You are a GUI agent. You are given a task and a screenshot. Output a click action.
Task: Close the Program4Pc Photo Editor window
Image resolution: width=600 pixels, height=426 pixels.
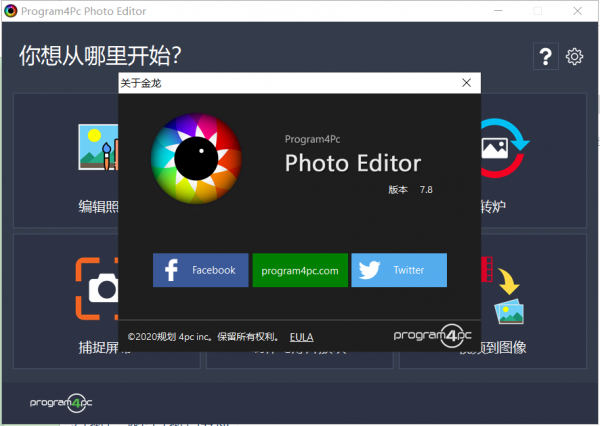577,11
